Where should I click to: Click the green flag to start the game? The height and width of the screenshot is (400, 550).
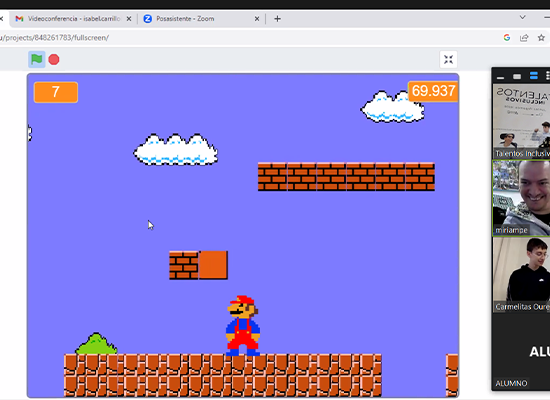coord(36,59)
